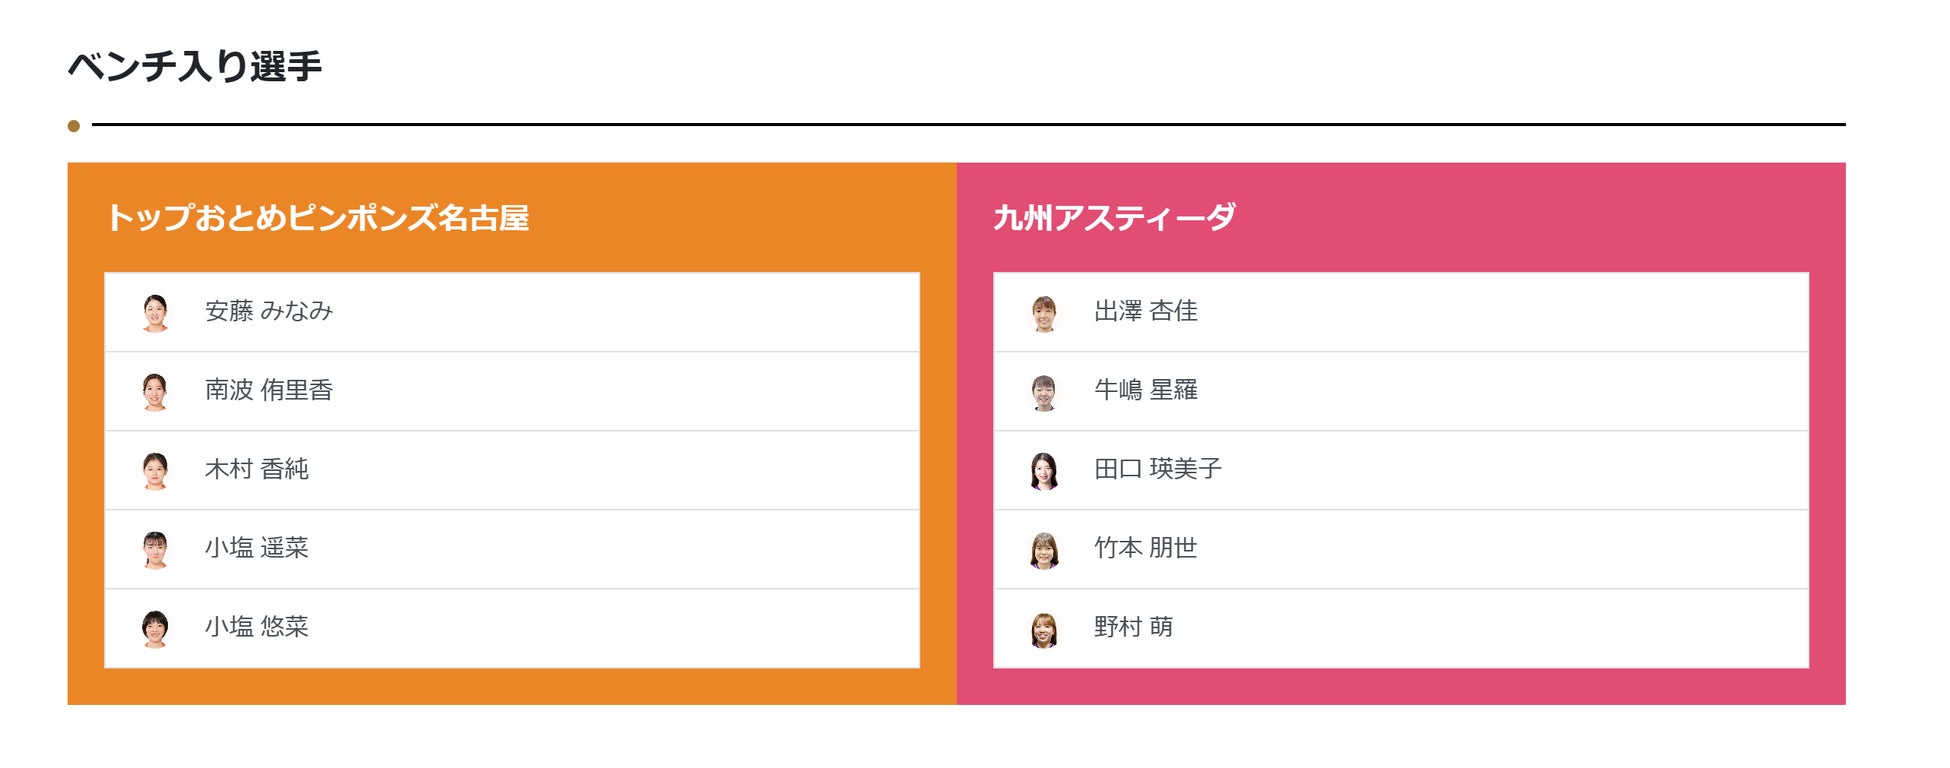Click the name 牛嶋 星羅
Image resolution: width=1950 pixels, height=768 pixels.
1145,390
